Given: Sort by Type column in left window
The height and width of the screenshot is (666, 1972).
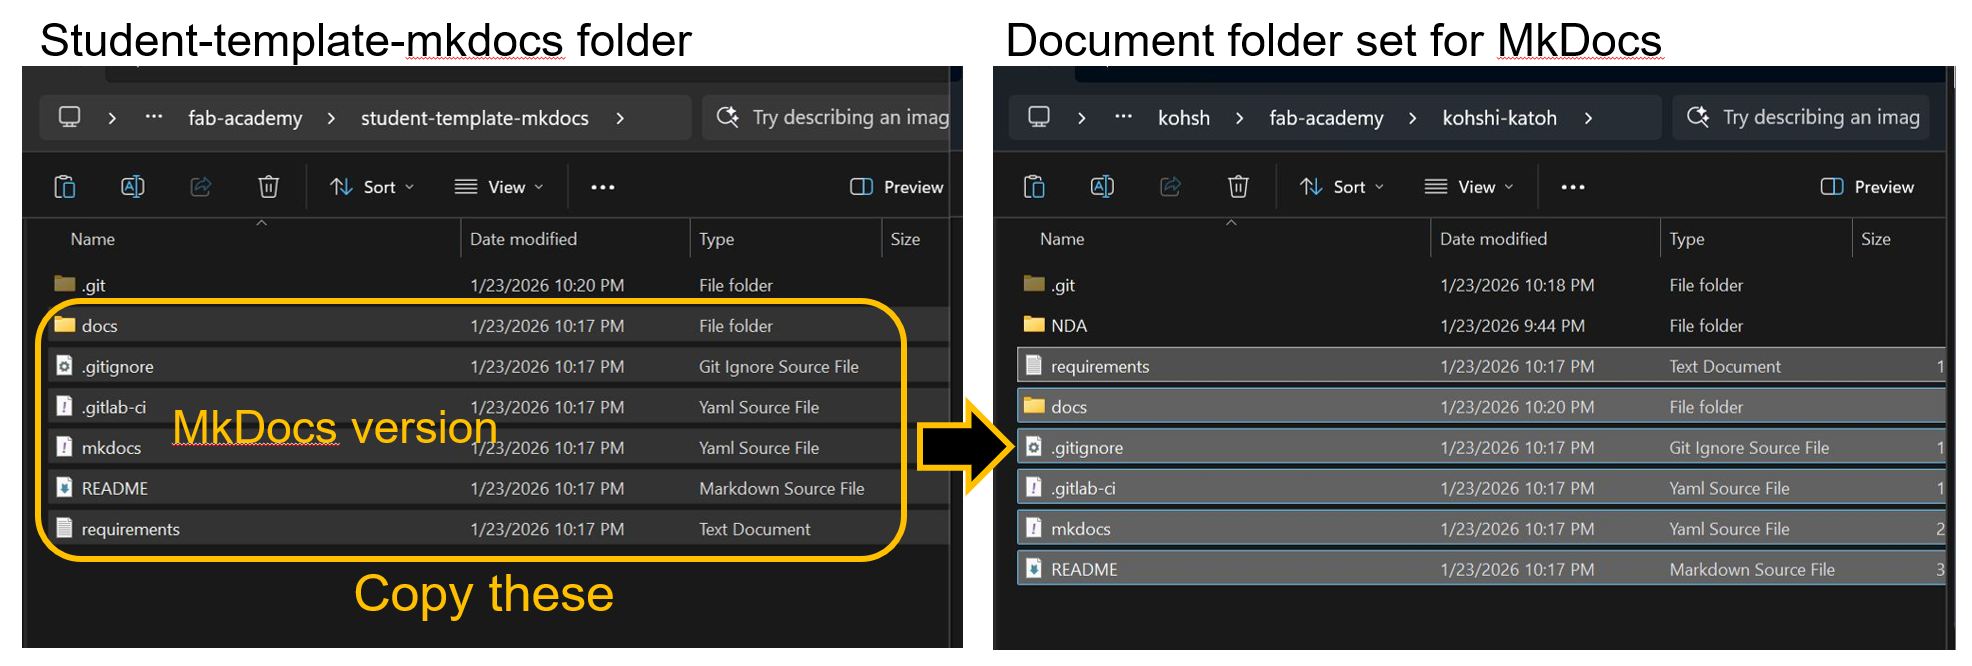Looking at the screenshot, I should (x=716, y=239).
